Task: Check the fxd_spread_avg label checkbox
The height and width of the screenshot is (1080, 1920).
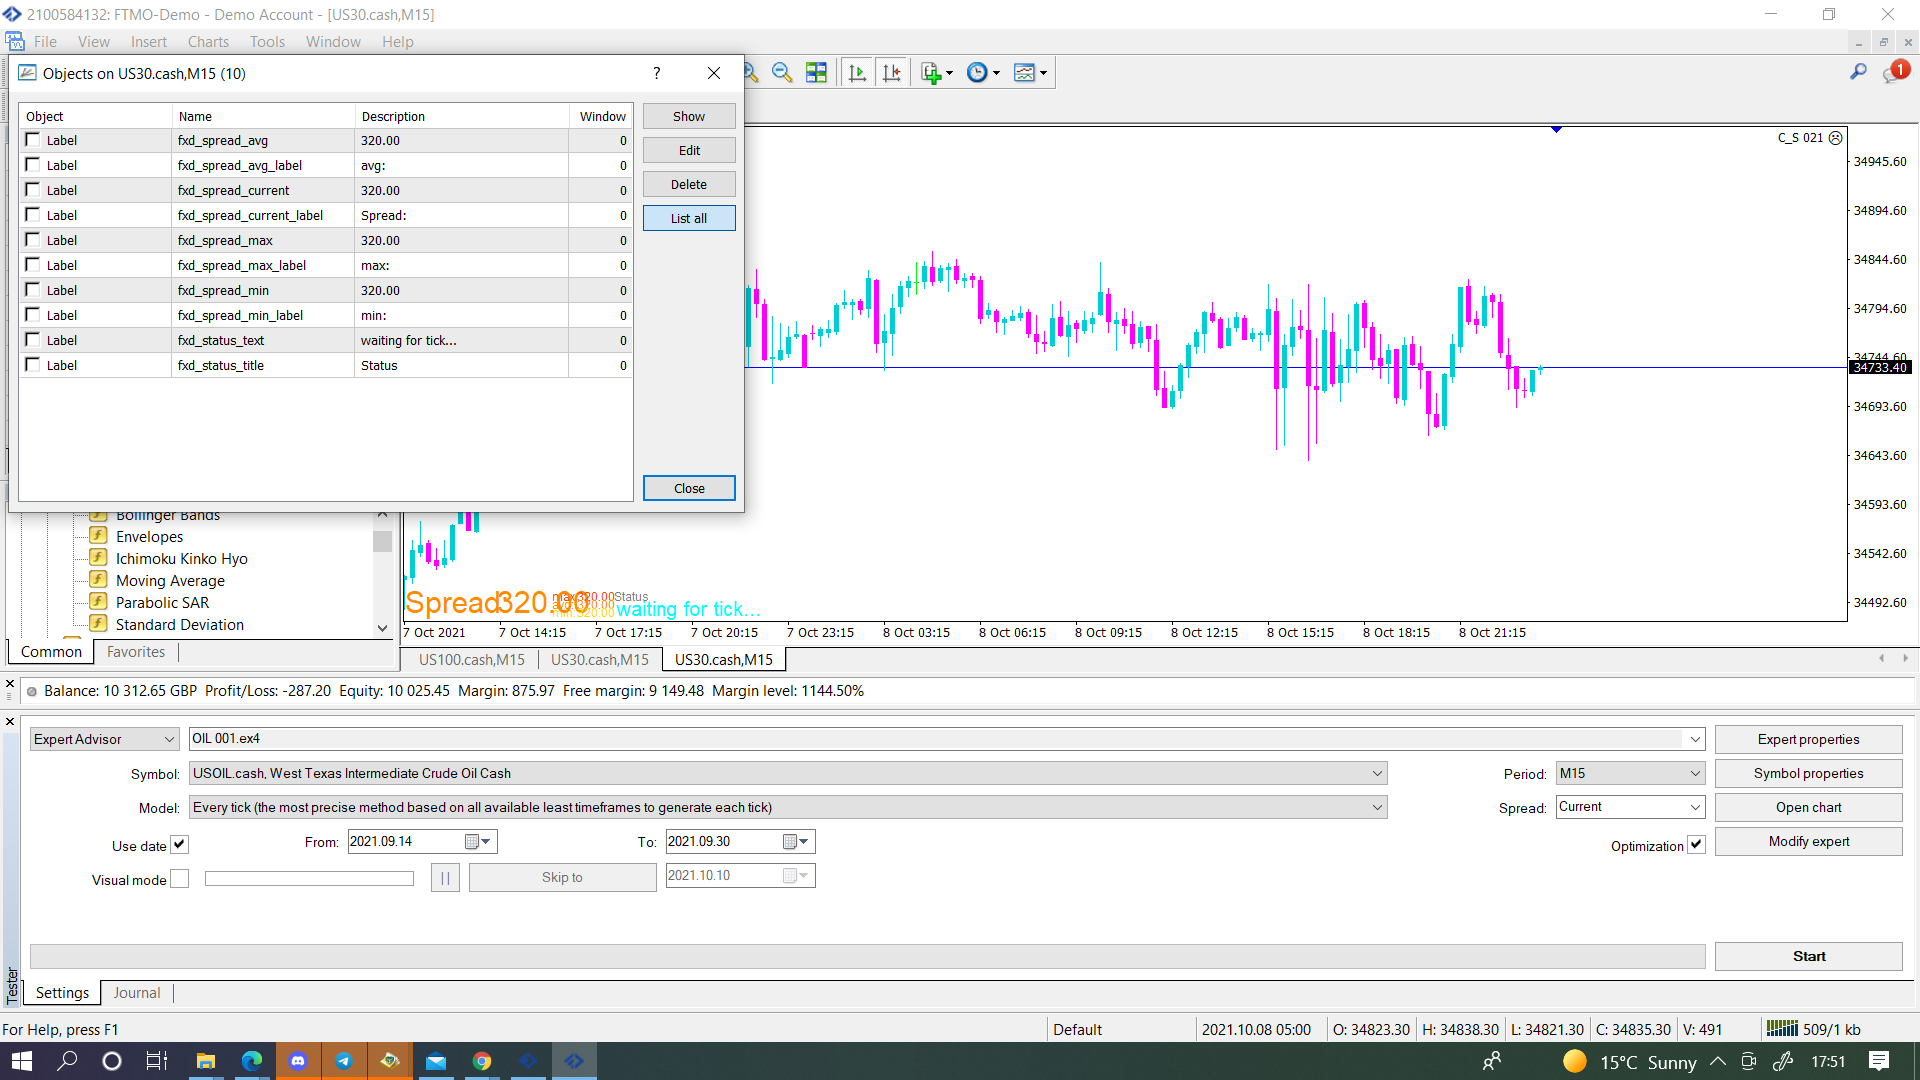Action: [x=33, y=140]
